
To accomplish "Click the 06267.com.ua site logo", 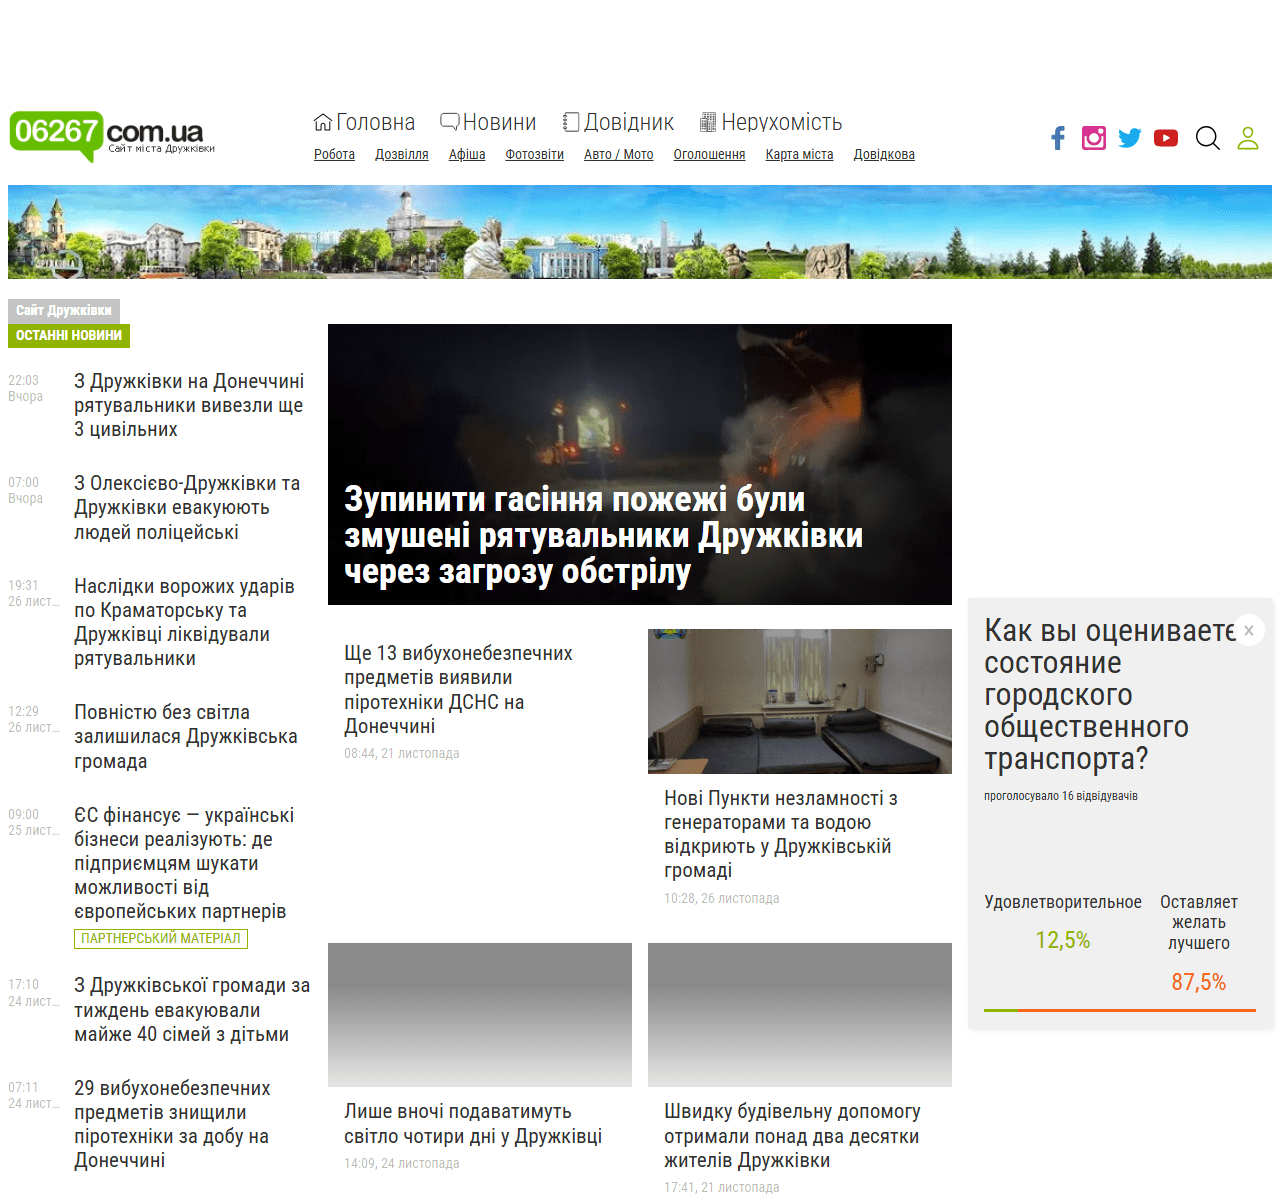I will pos(110,135).
